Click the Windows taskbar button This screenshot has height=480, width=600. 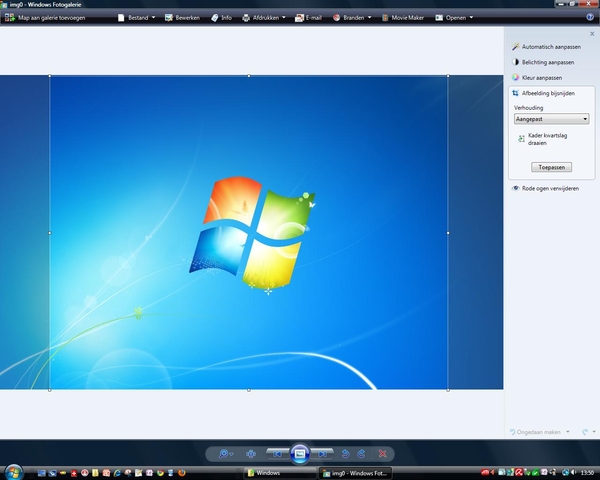tap(280, 473)
